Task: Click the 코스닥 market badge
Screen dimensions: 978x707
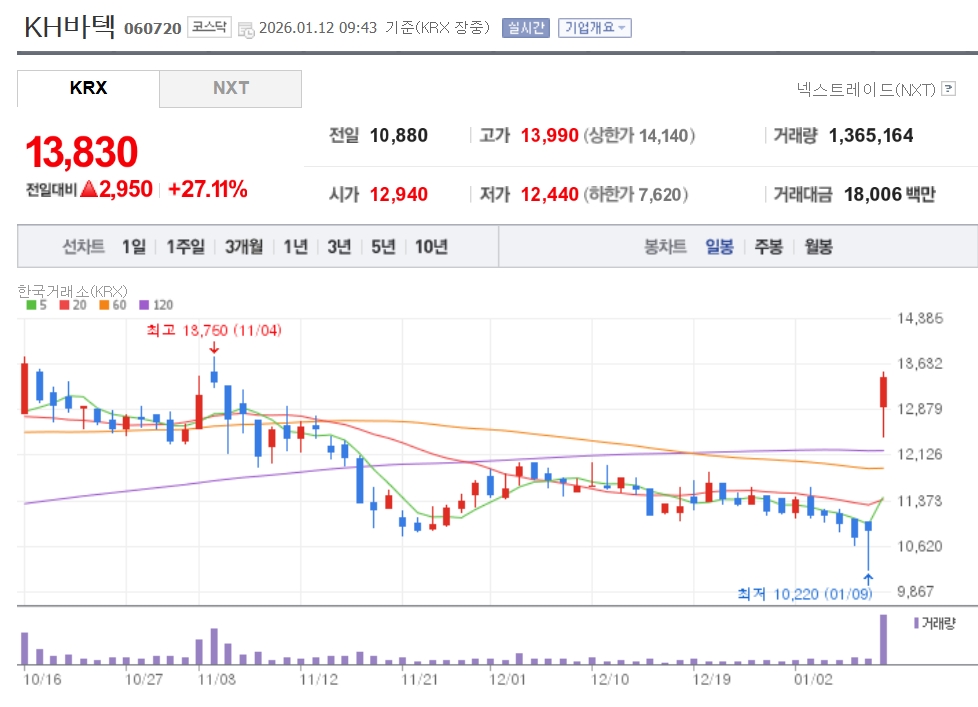Action: point(210,27)
